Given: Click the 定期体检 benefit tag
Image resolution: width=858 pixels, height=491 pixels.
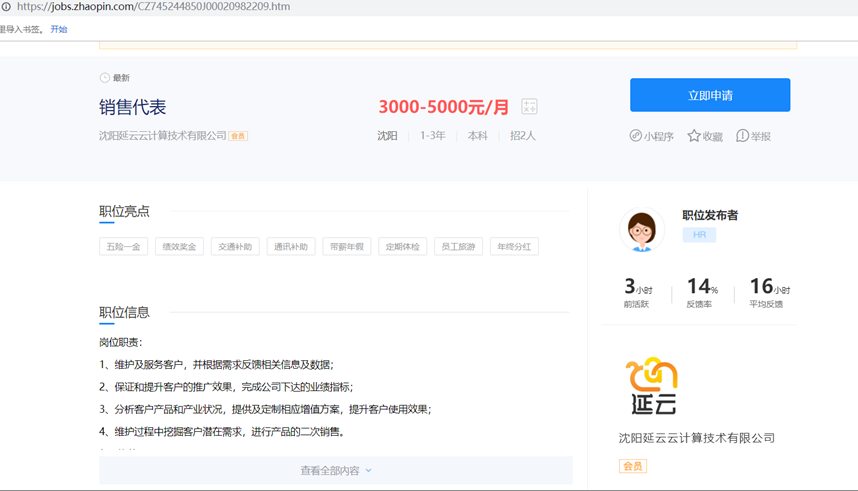Looking at the screenshot, I should [x=402, y=246].
